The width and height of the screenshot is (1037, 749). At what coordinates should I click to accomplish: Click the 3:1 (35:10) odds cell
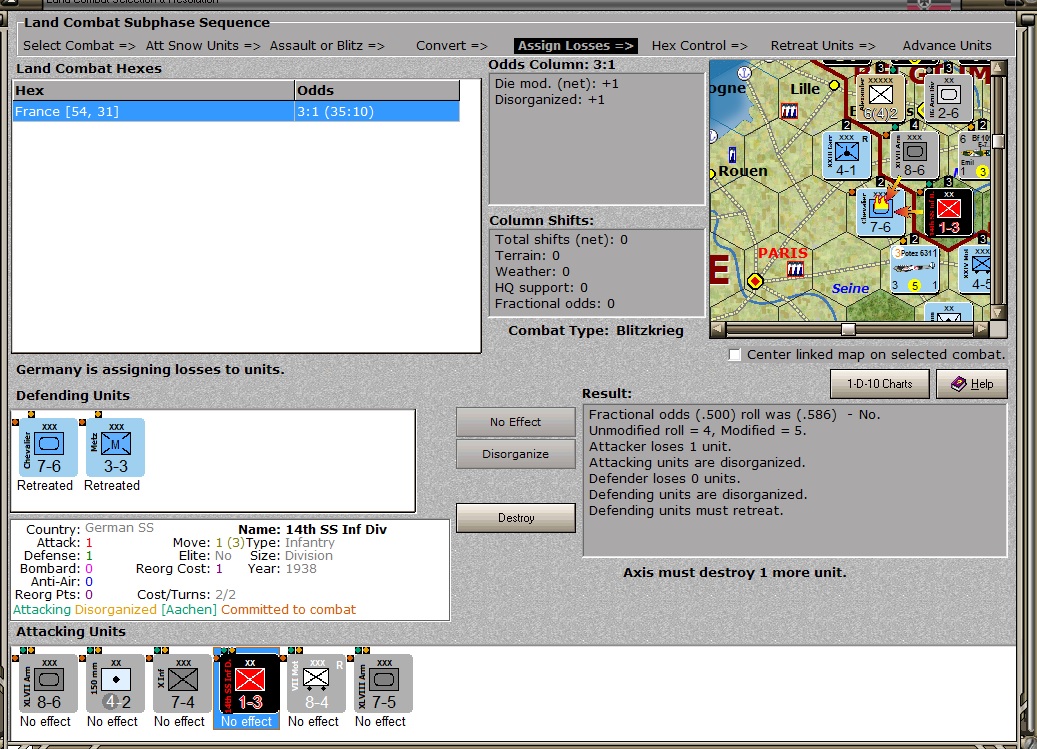[377, 112]
